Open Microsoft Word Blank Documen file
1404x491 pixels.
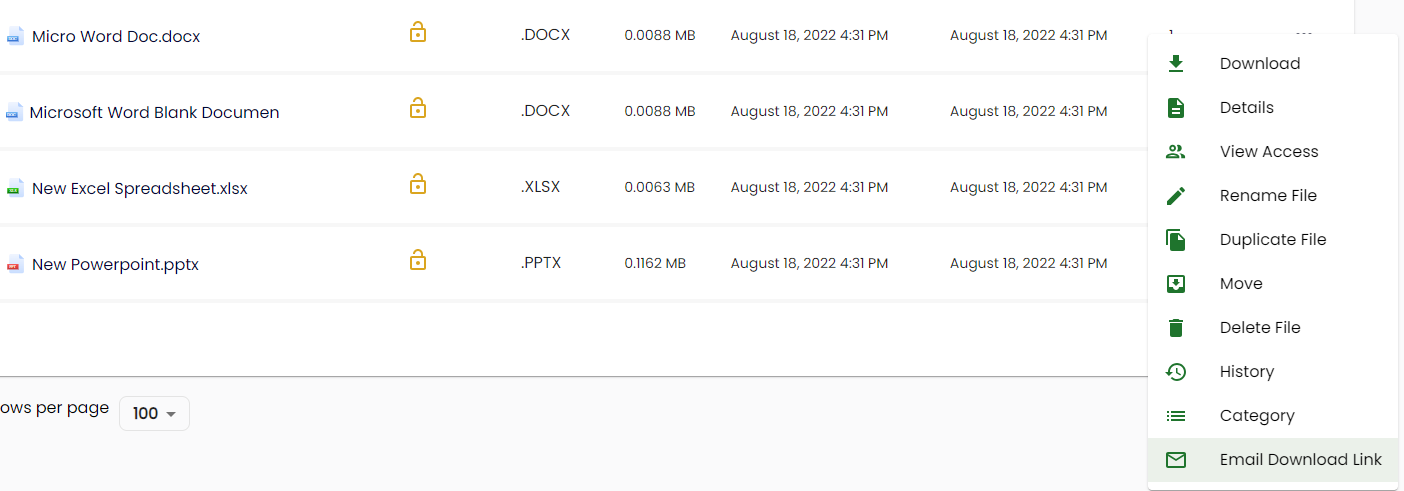[x=154, y=112]
